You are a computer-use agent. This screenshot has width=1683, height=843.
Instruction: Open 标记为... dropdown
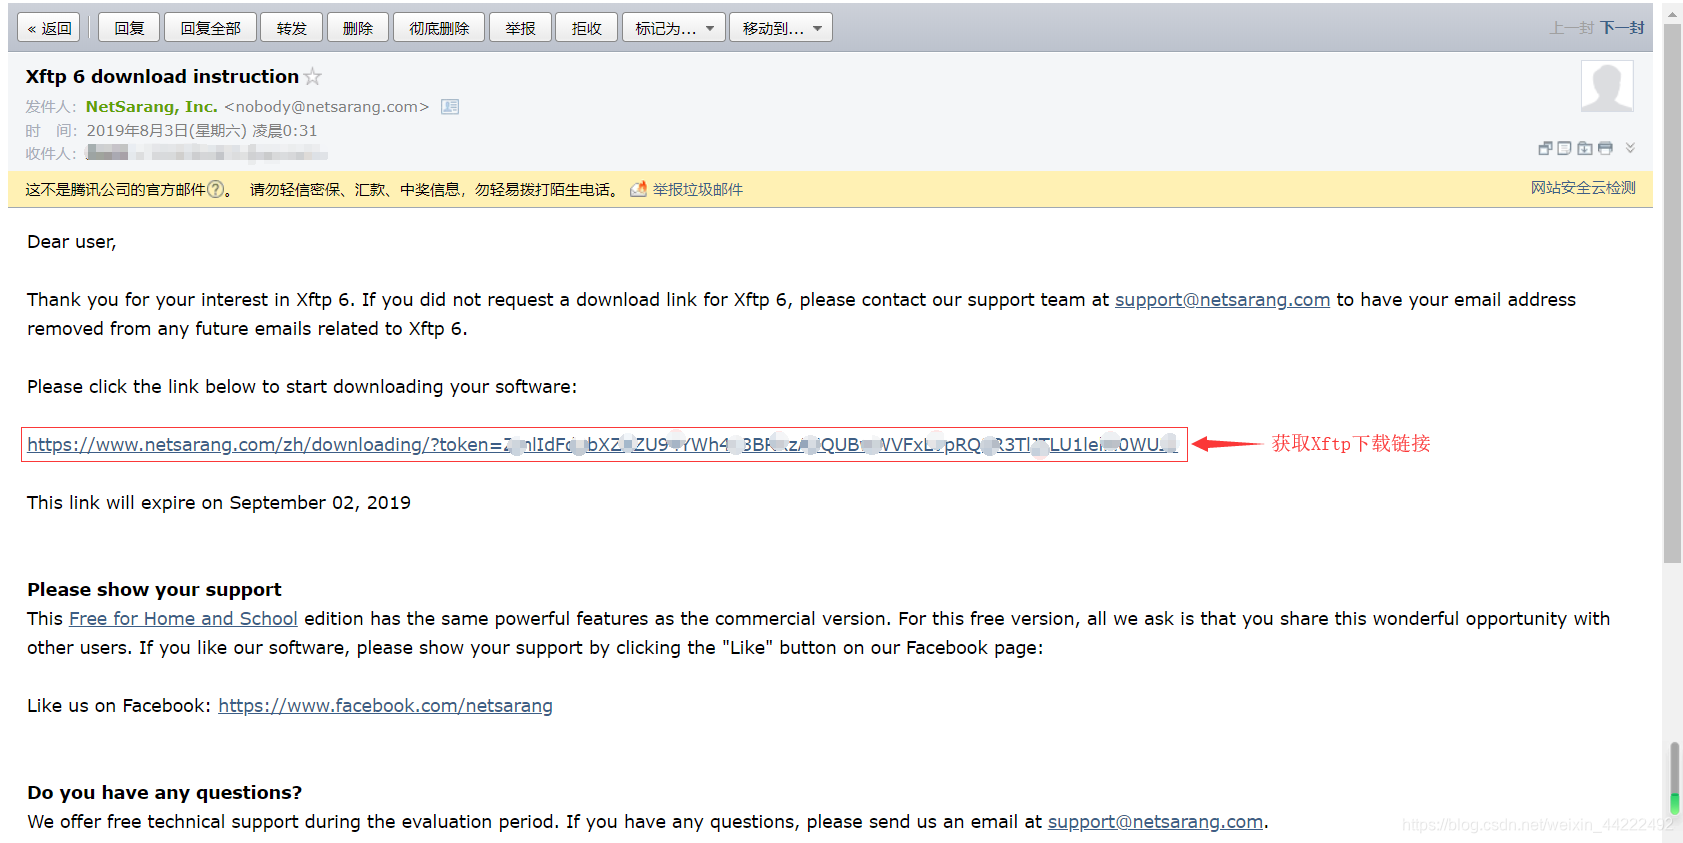pyautogui.click(x=674, y=28)
